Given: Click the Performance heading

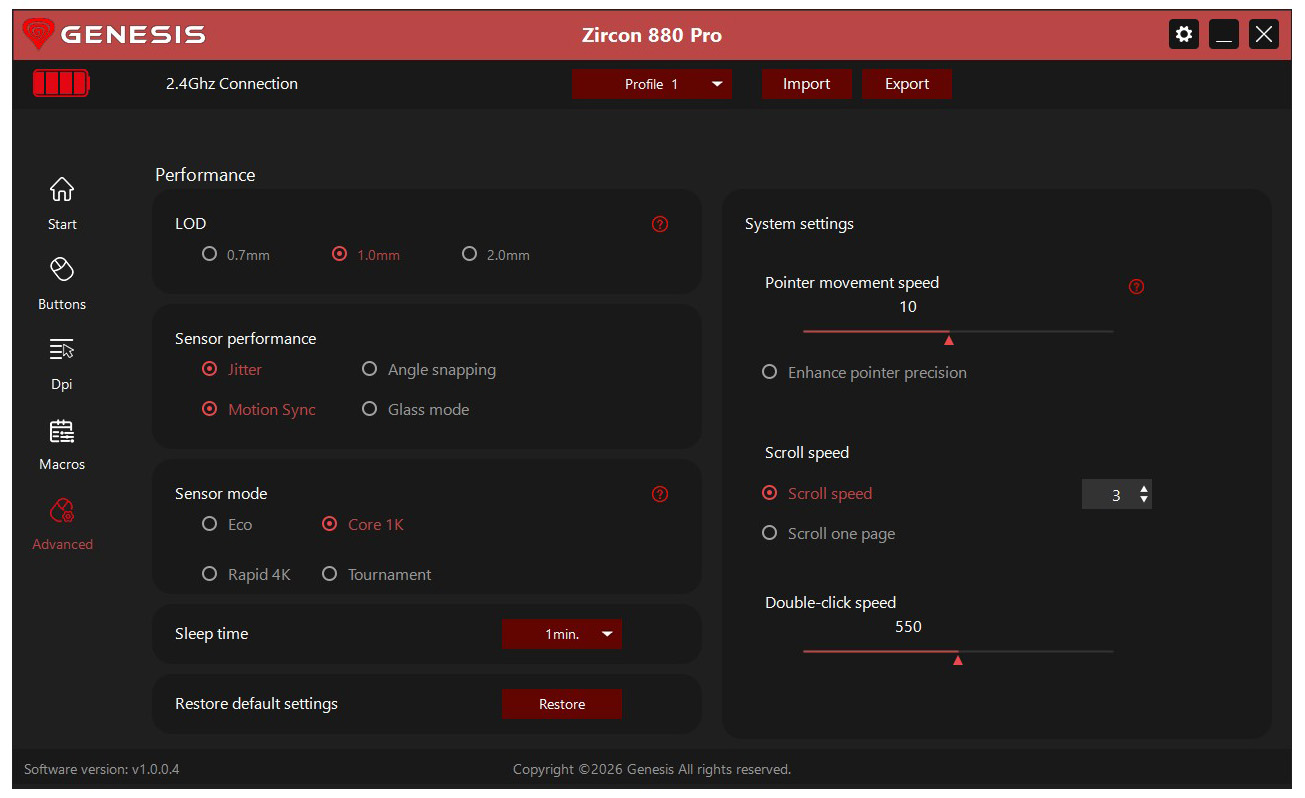Looking at the screenshot, I should coord(205,175).
